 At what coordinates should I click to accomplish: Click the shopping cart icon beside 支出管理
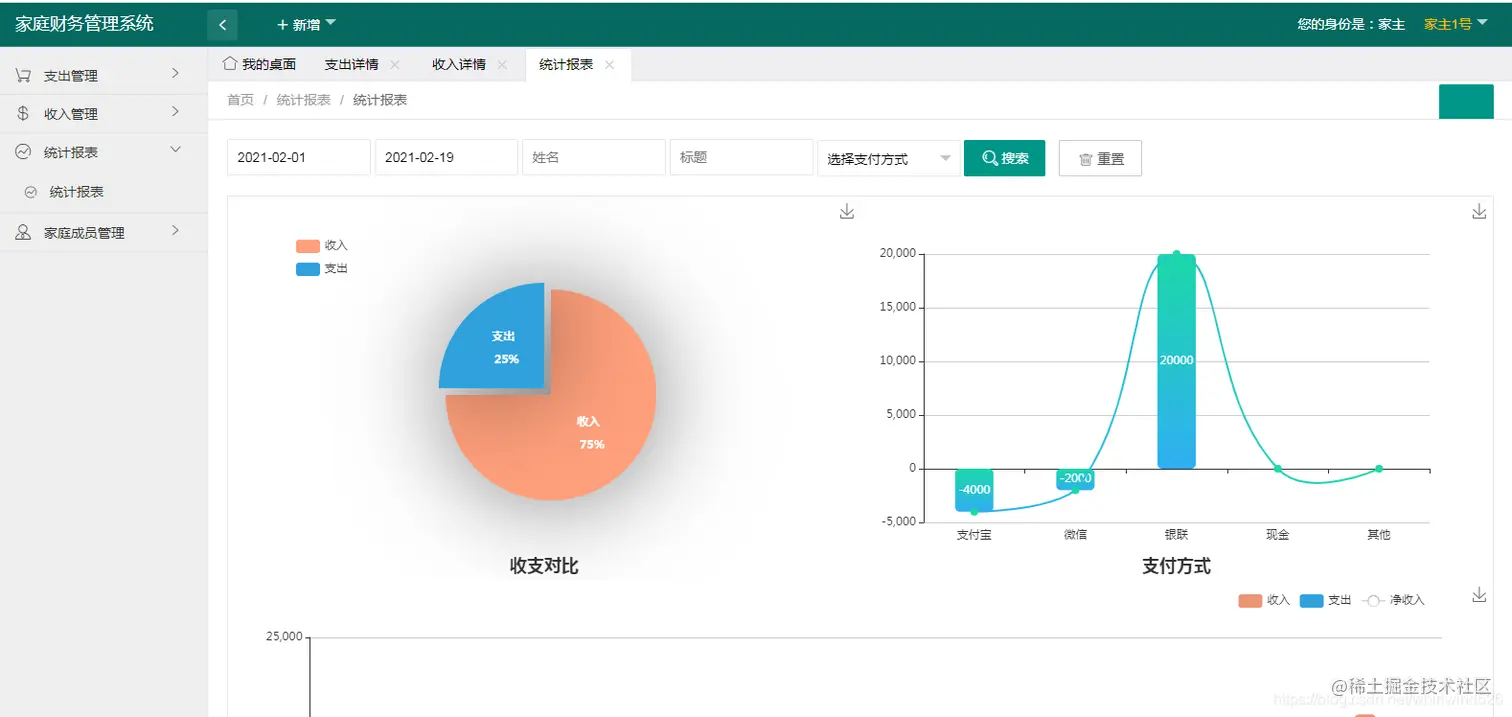pyautogui.click(x=23, y=75)
